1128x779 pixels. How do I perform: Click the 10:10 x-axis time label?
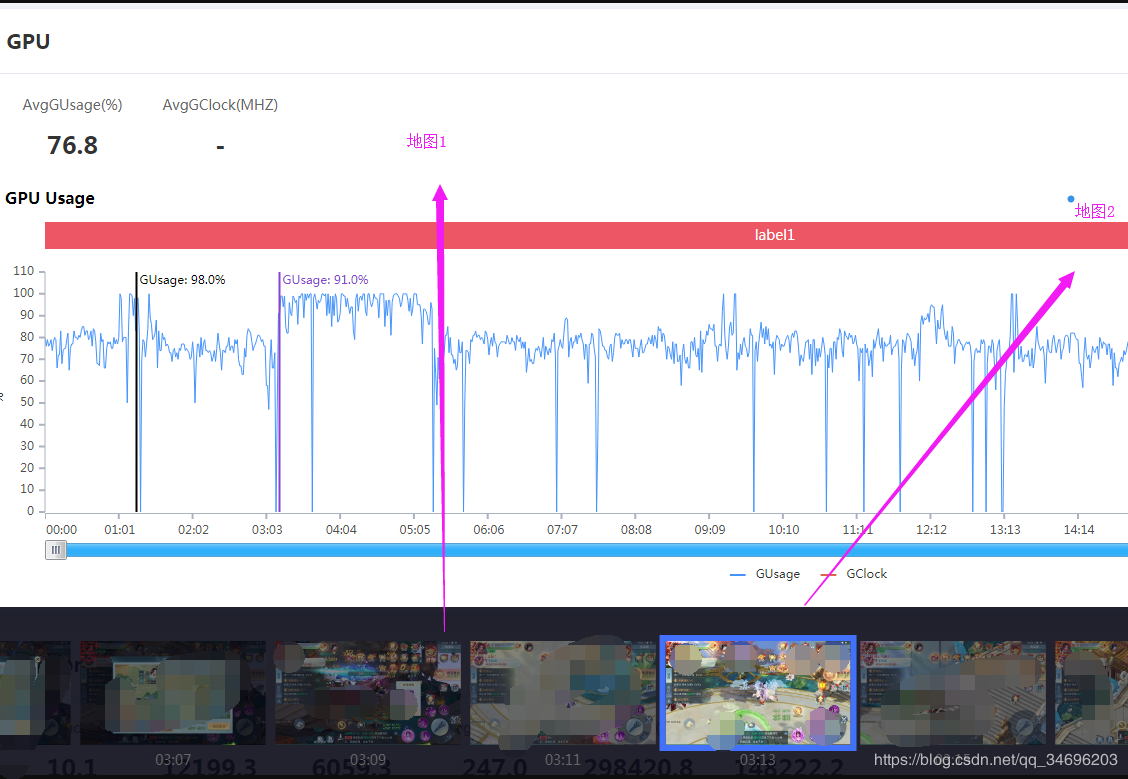[783, 530]
